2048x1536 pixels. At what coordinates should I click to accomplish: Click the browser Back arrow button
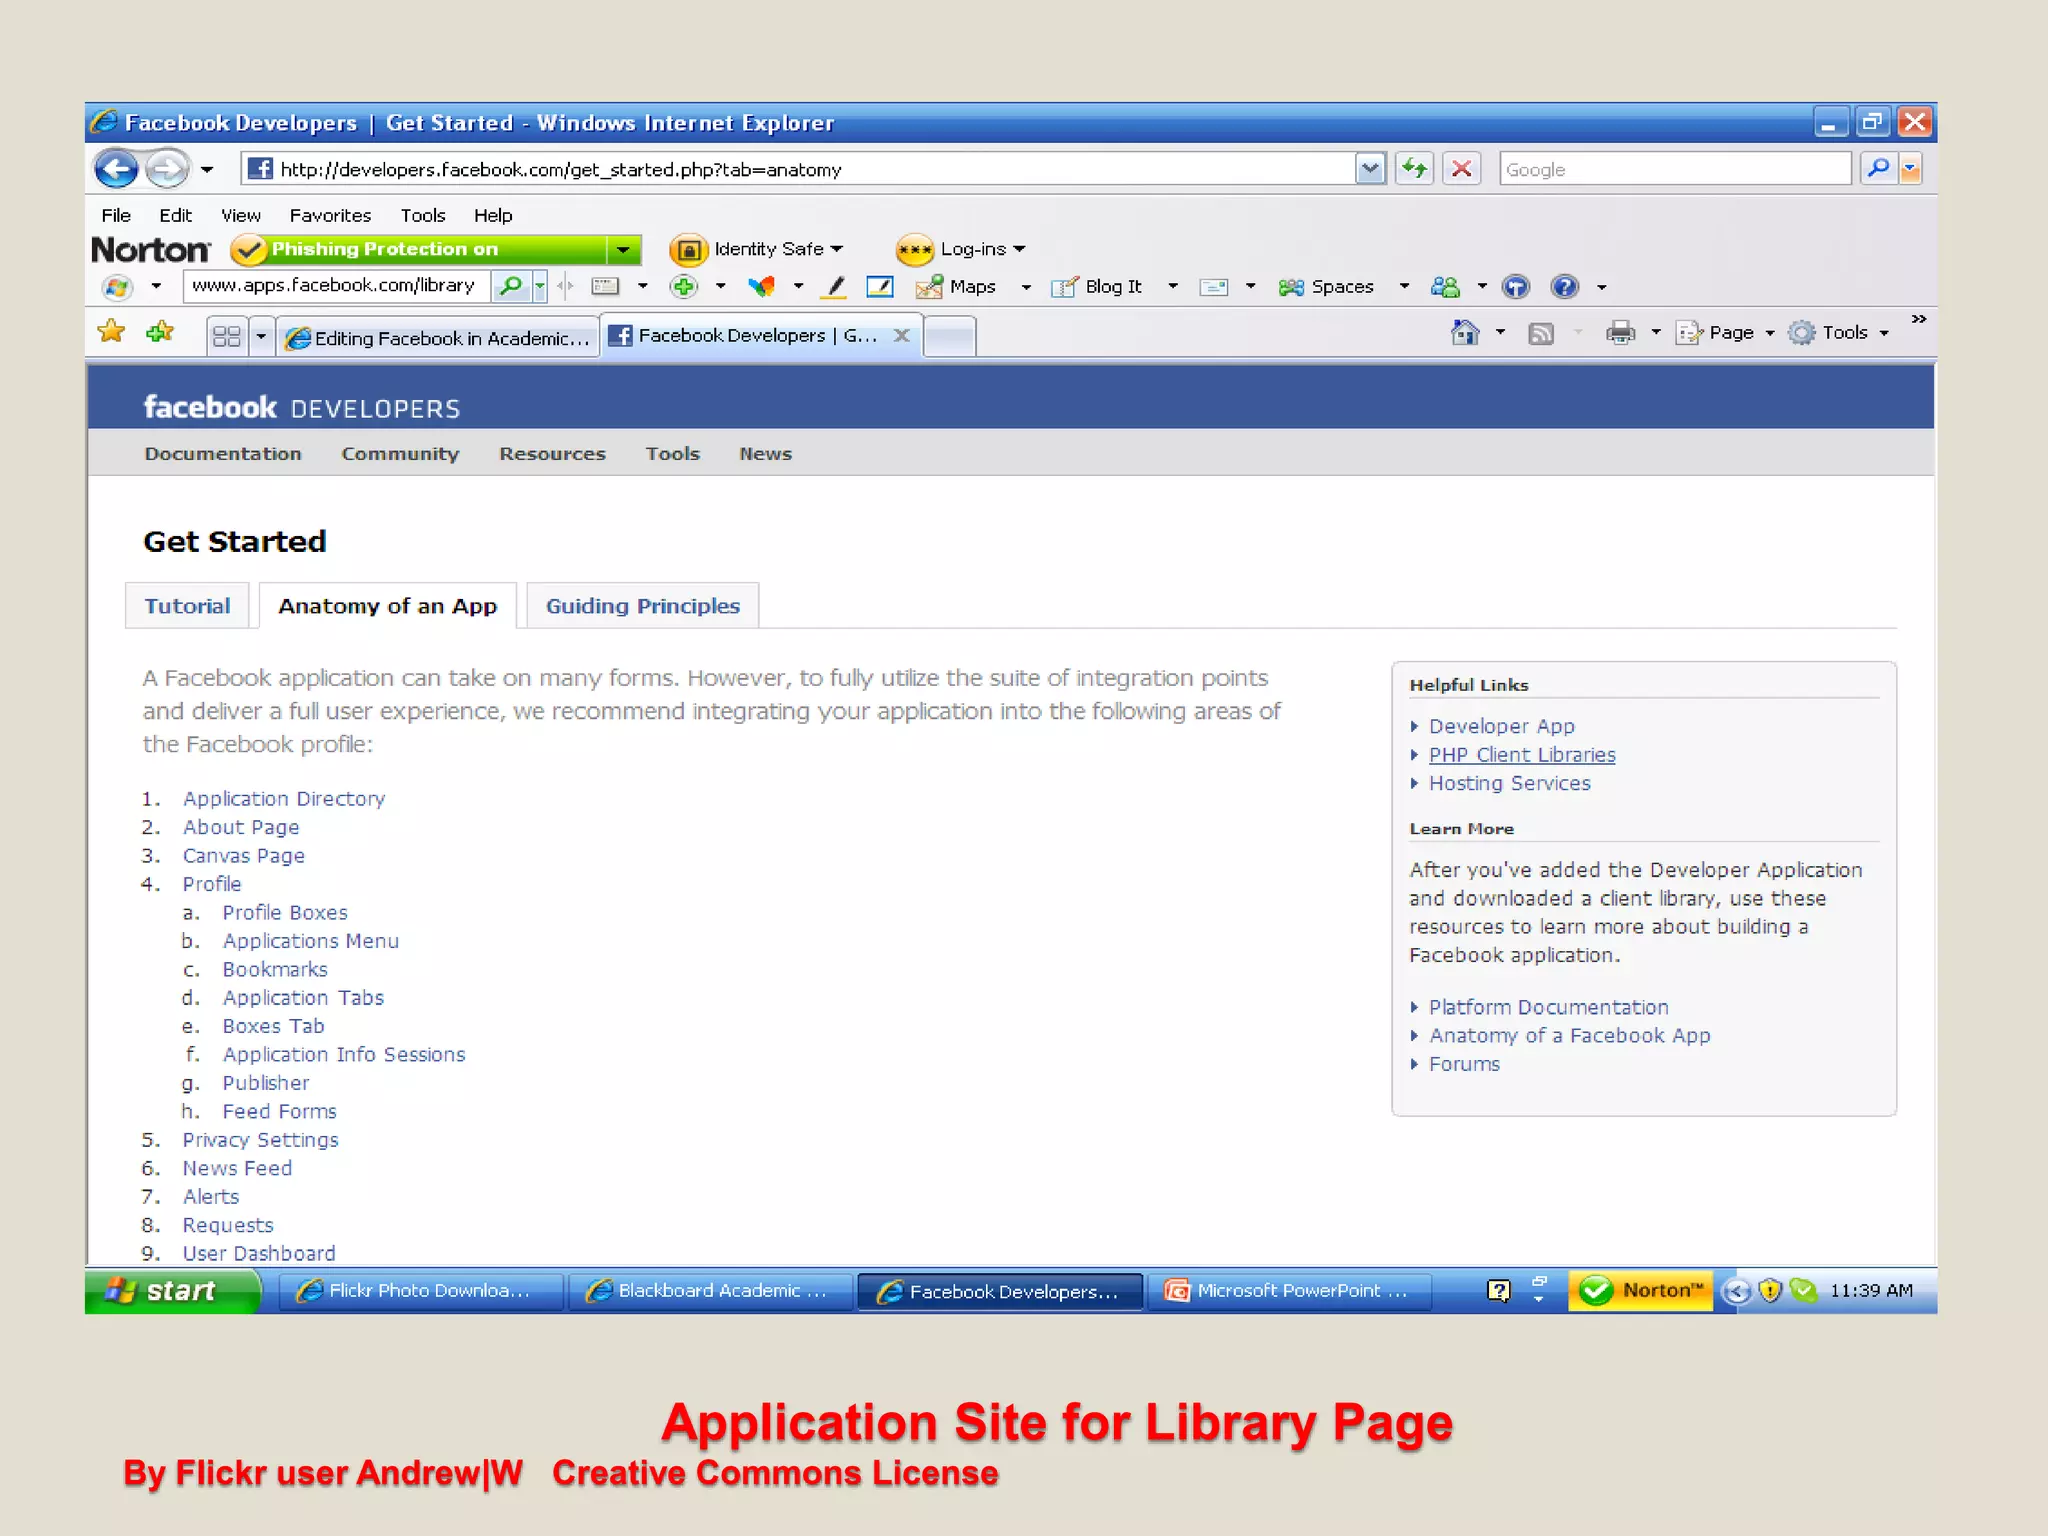pos(116,169)
